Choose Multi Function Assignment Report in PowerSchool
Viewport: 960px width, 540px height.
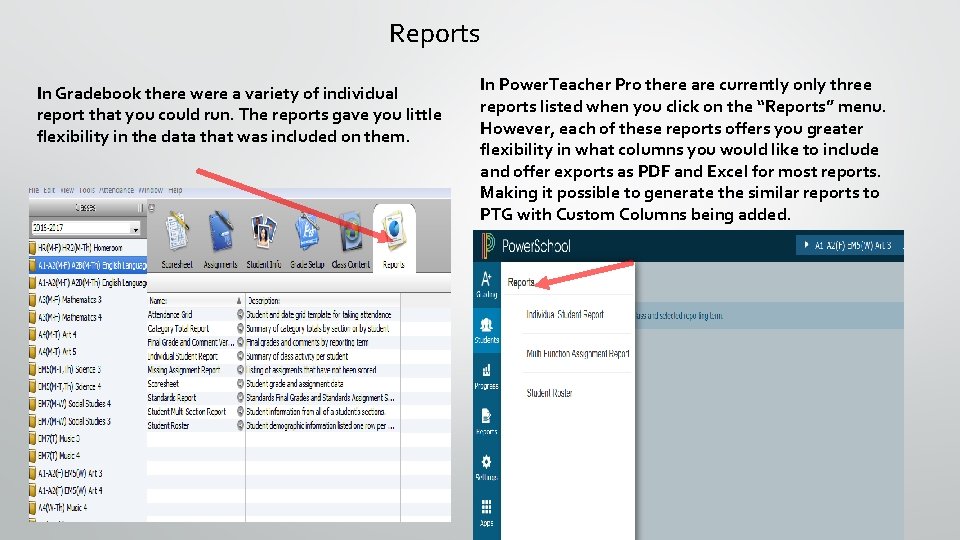tap(578, 353)
